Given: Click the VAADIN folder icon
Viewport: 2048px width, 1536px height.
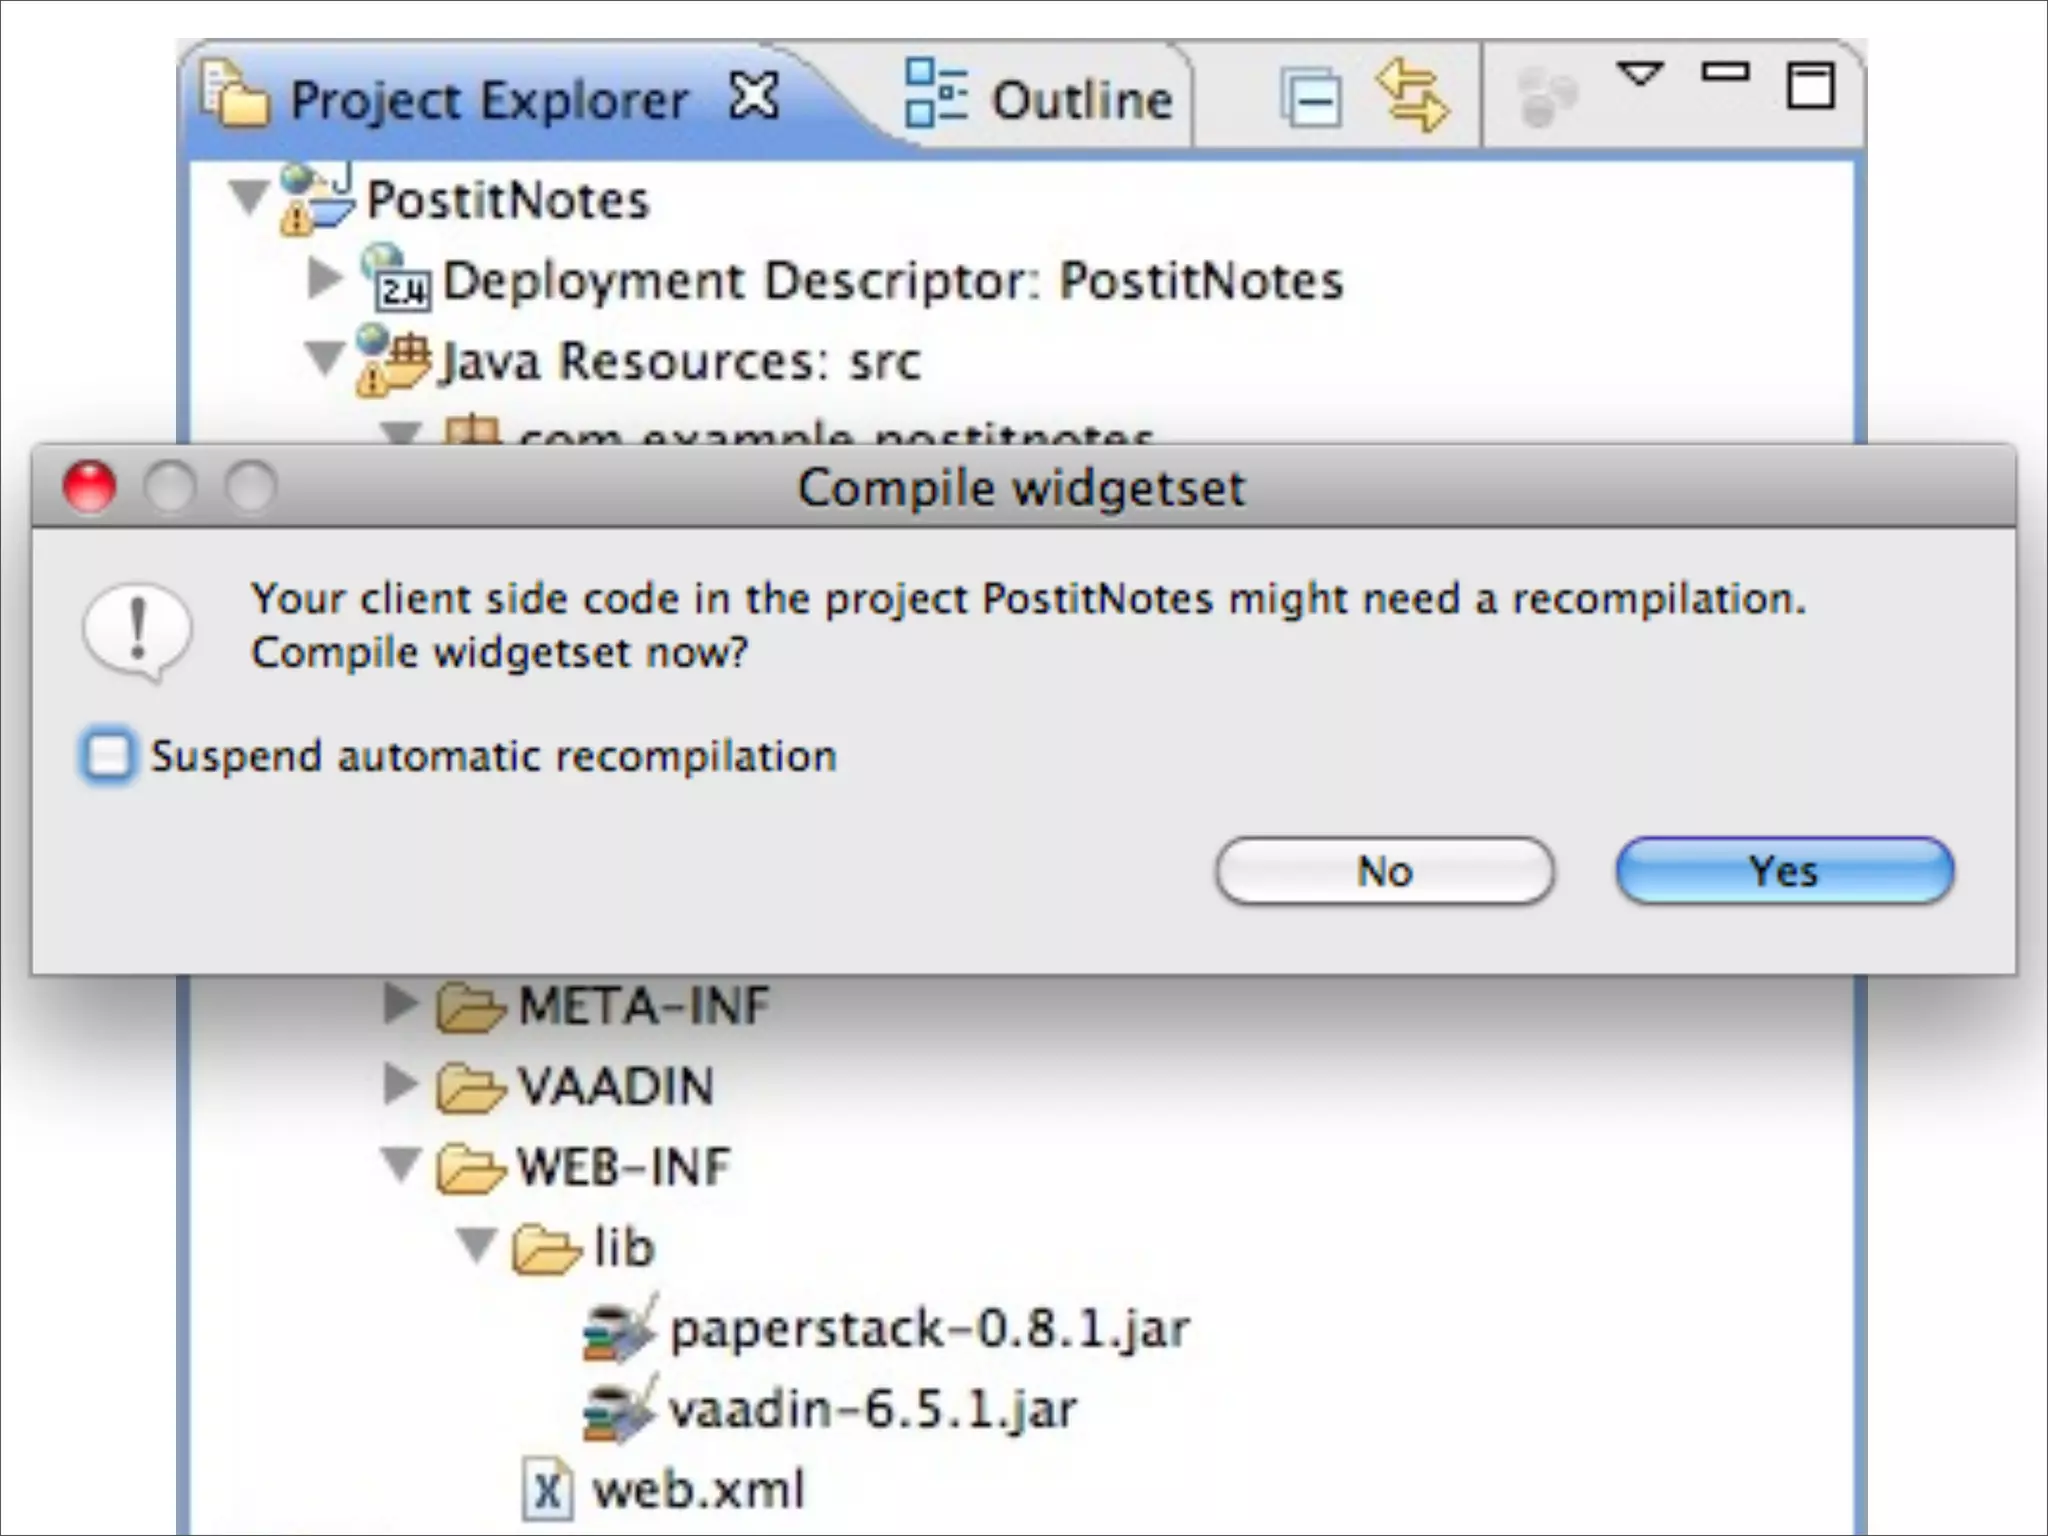Looking at the screenshot, I should click(468, 1087).
